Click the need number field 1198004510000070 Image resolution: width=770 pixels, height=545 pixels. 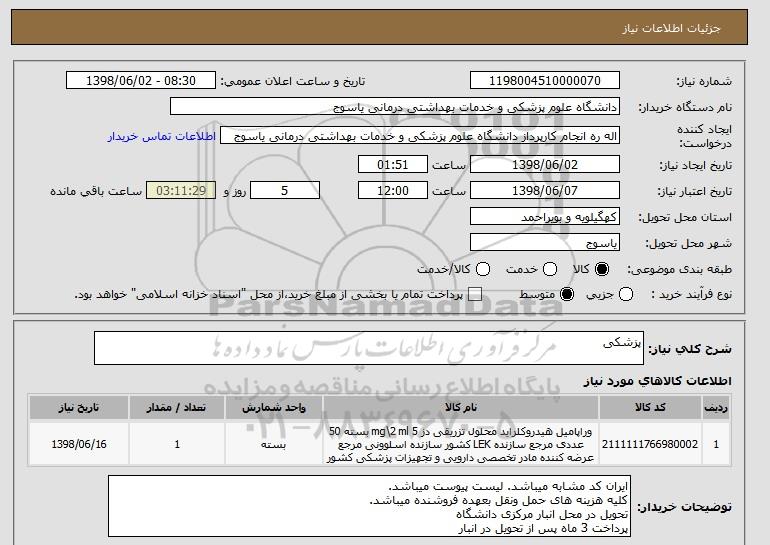tap(545, 81)
